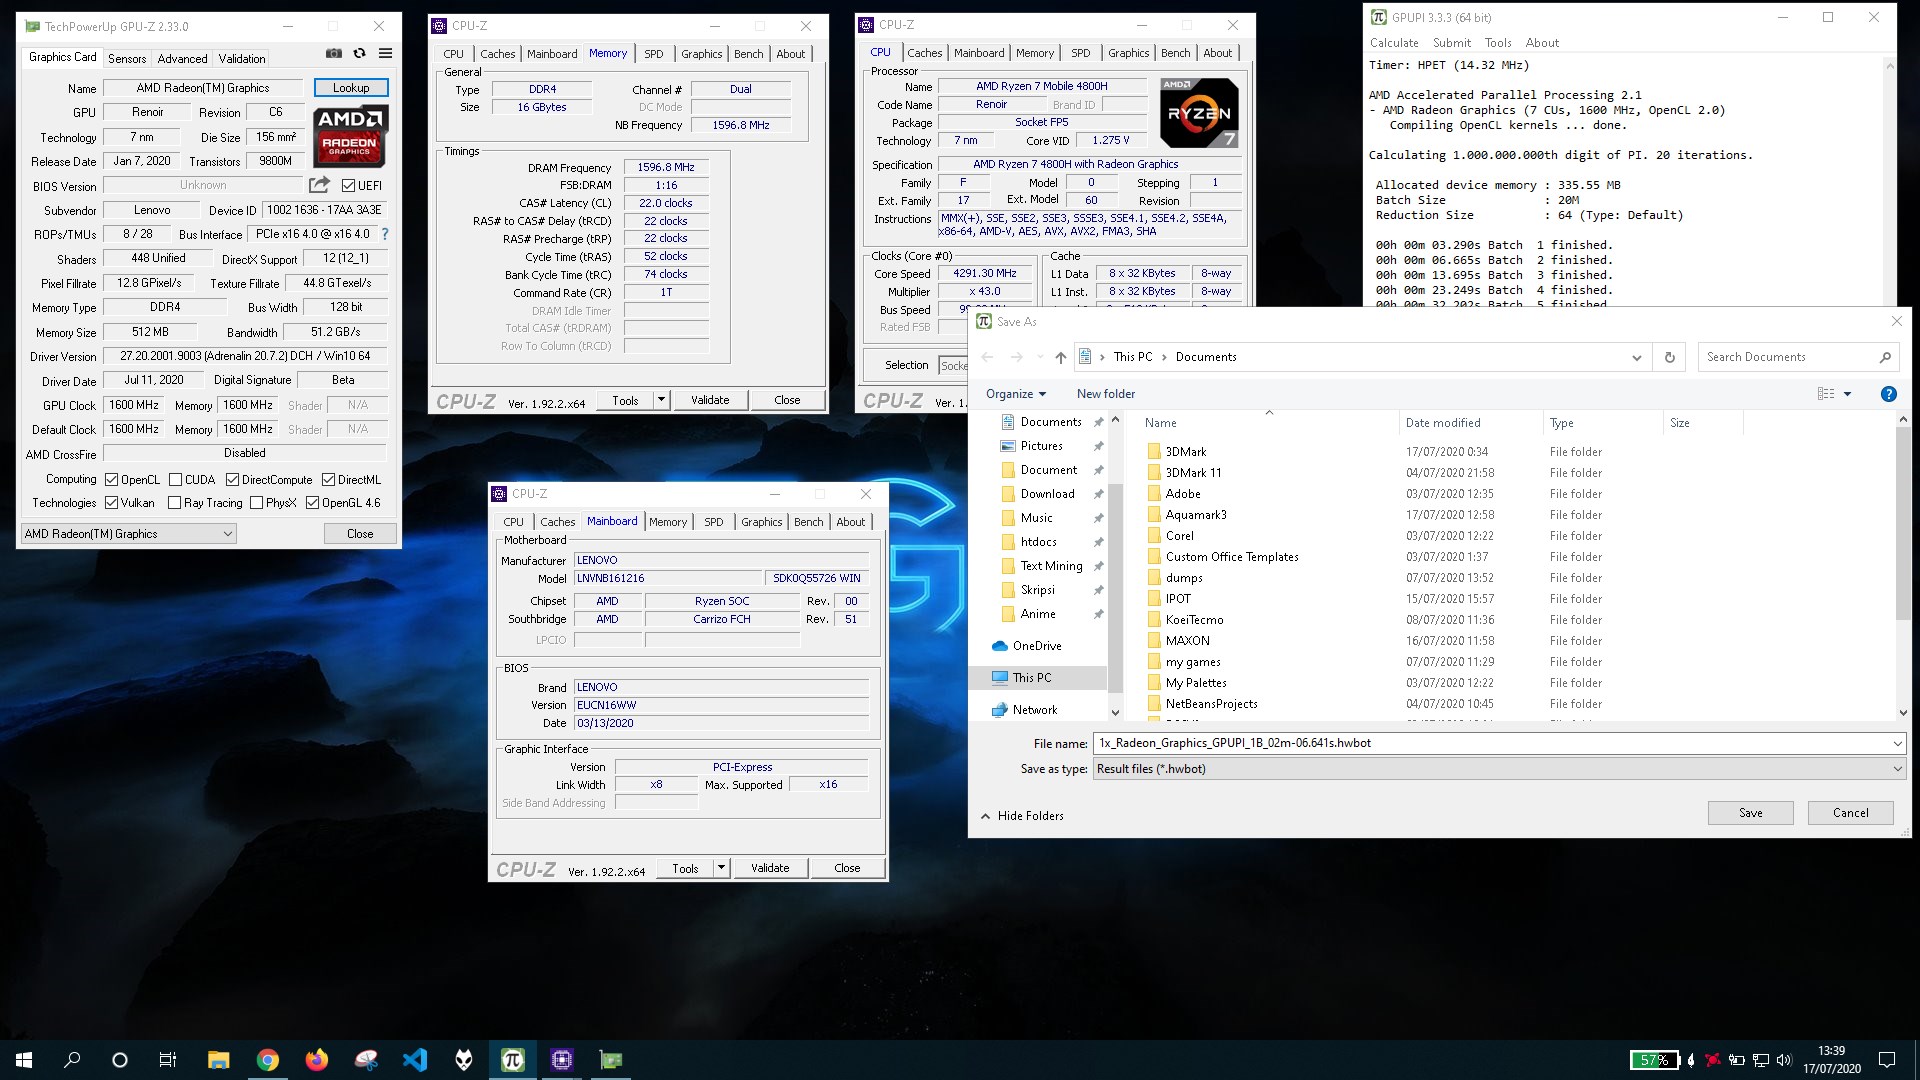Open the GPU-Z hamburger menu
1920x1080 pixels.
coord(385,54)
